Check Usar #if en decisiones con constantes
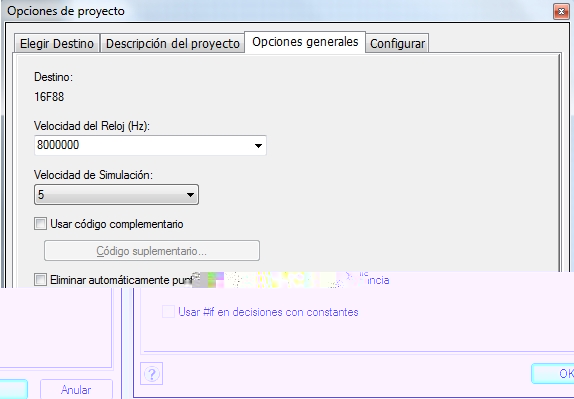This screenshot has height=399, width=574. (168, 312)
